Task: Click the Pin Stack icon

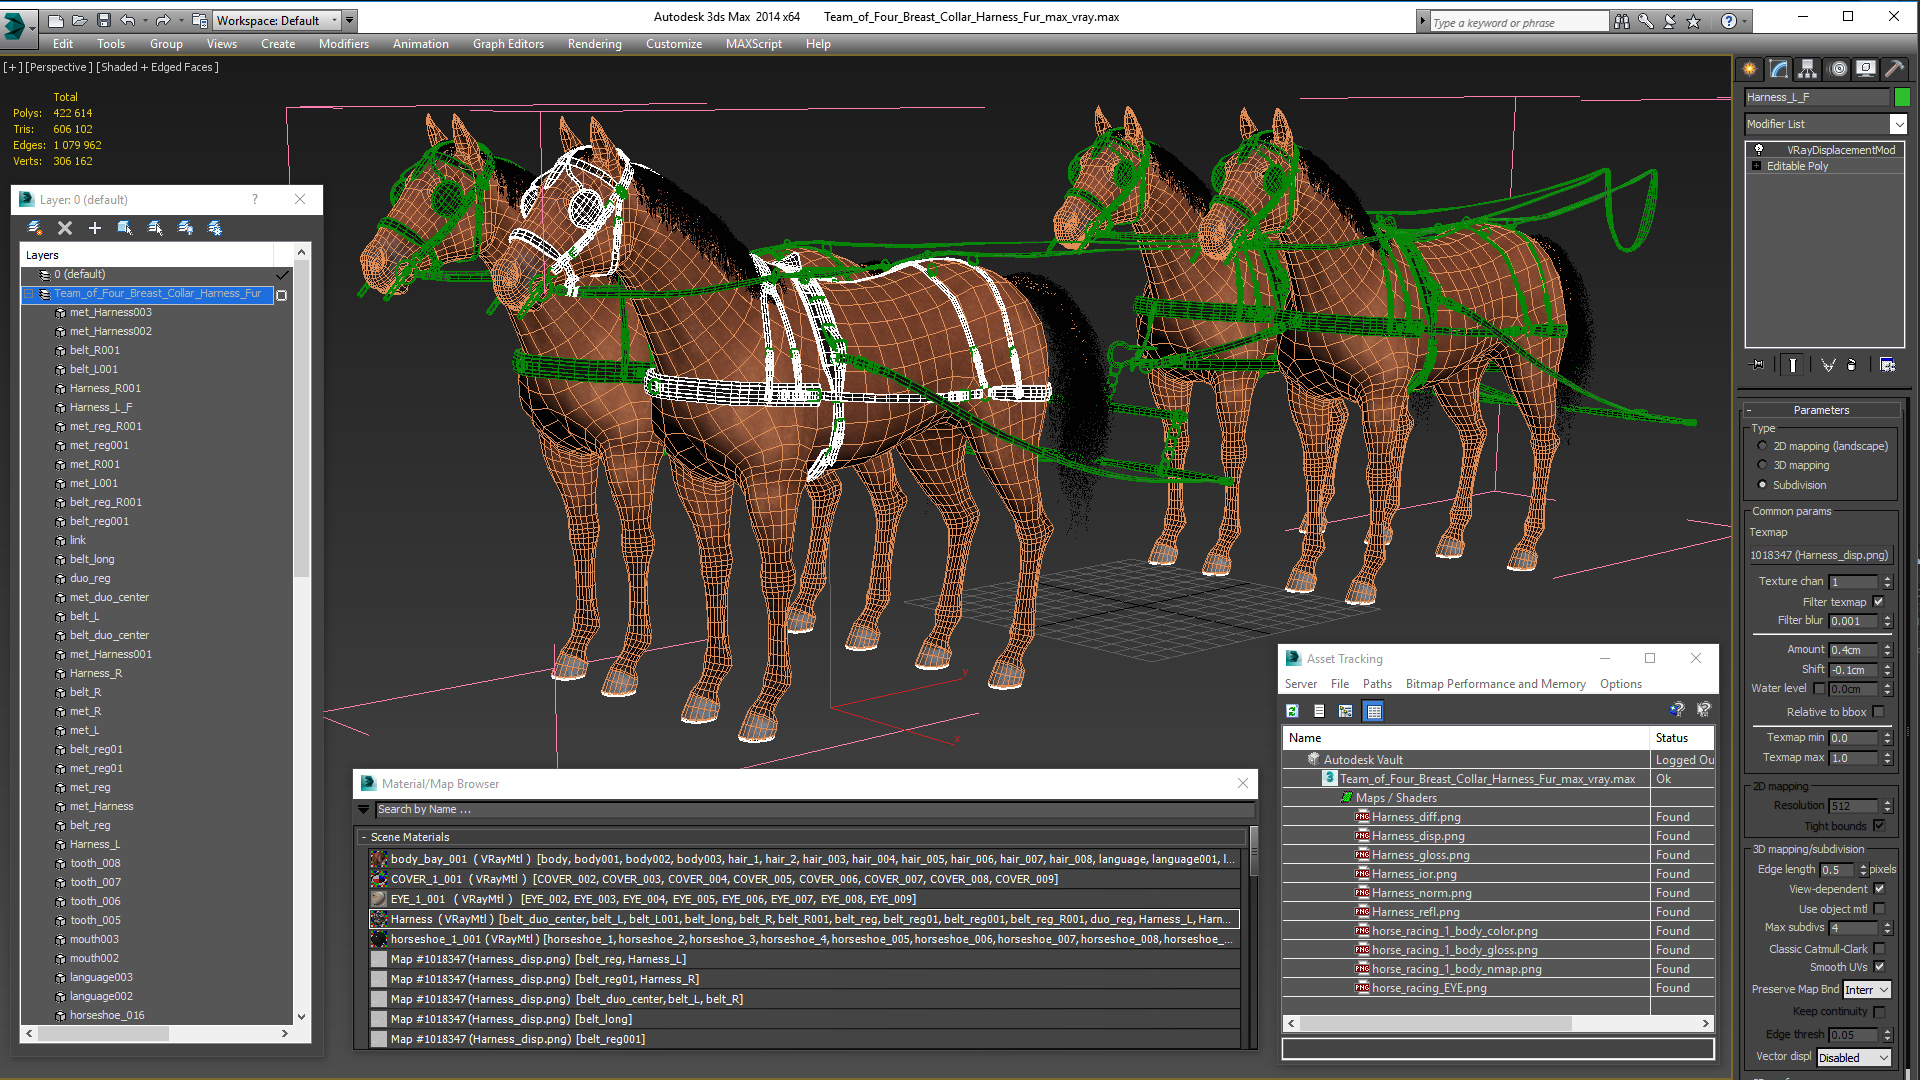Action: pyautogui.click(x=1757, y=365)
